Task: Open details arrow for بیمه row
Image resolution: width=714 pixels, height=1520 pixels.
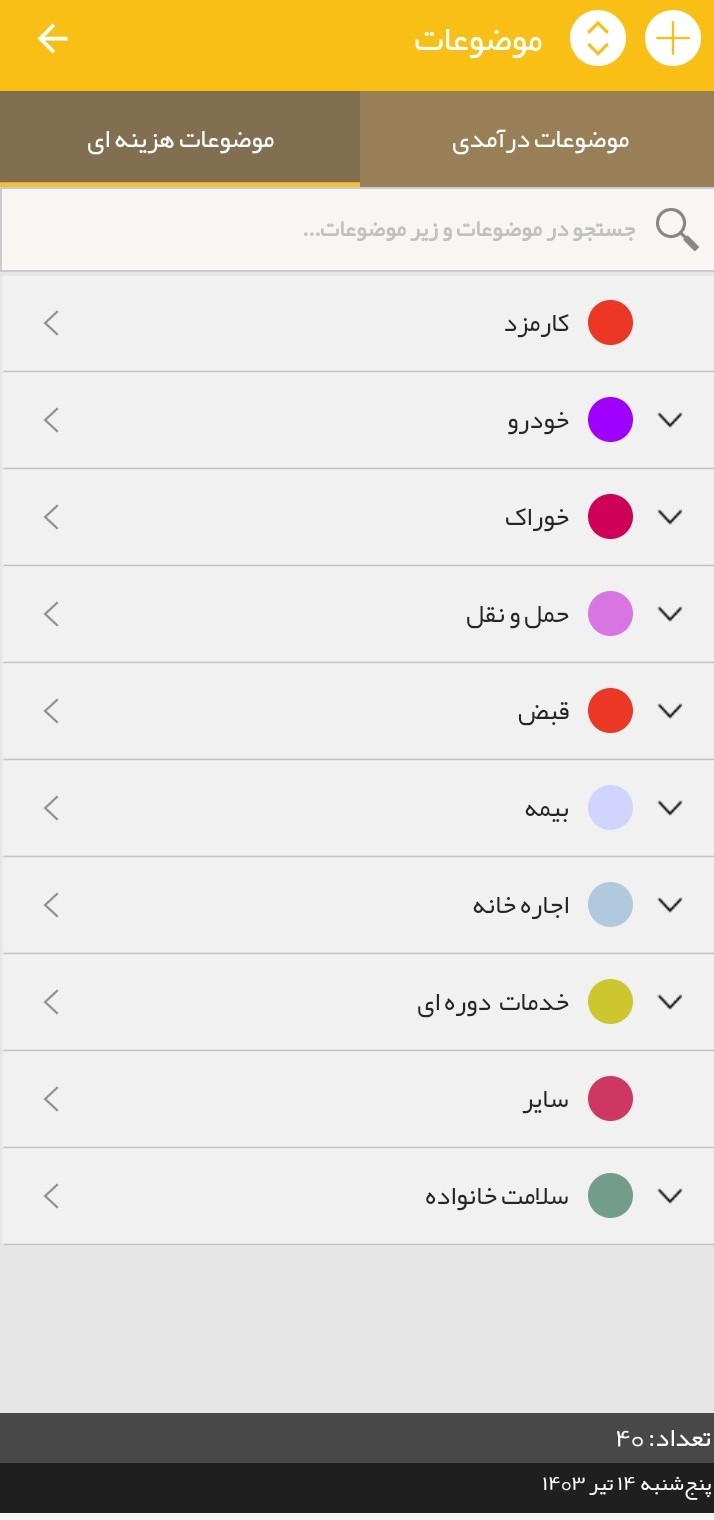Action: (x=52, y=807)
